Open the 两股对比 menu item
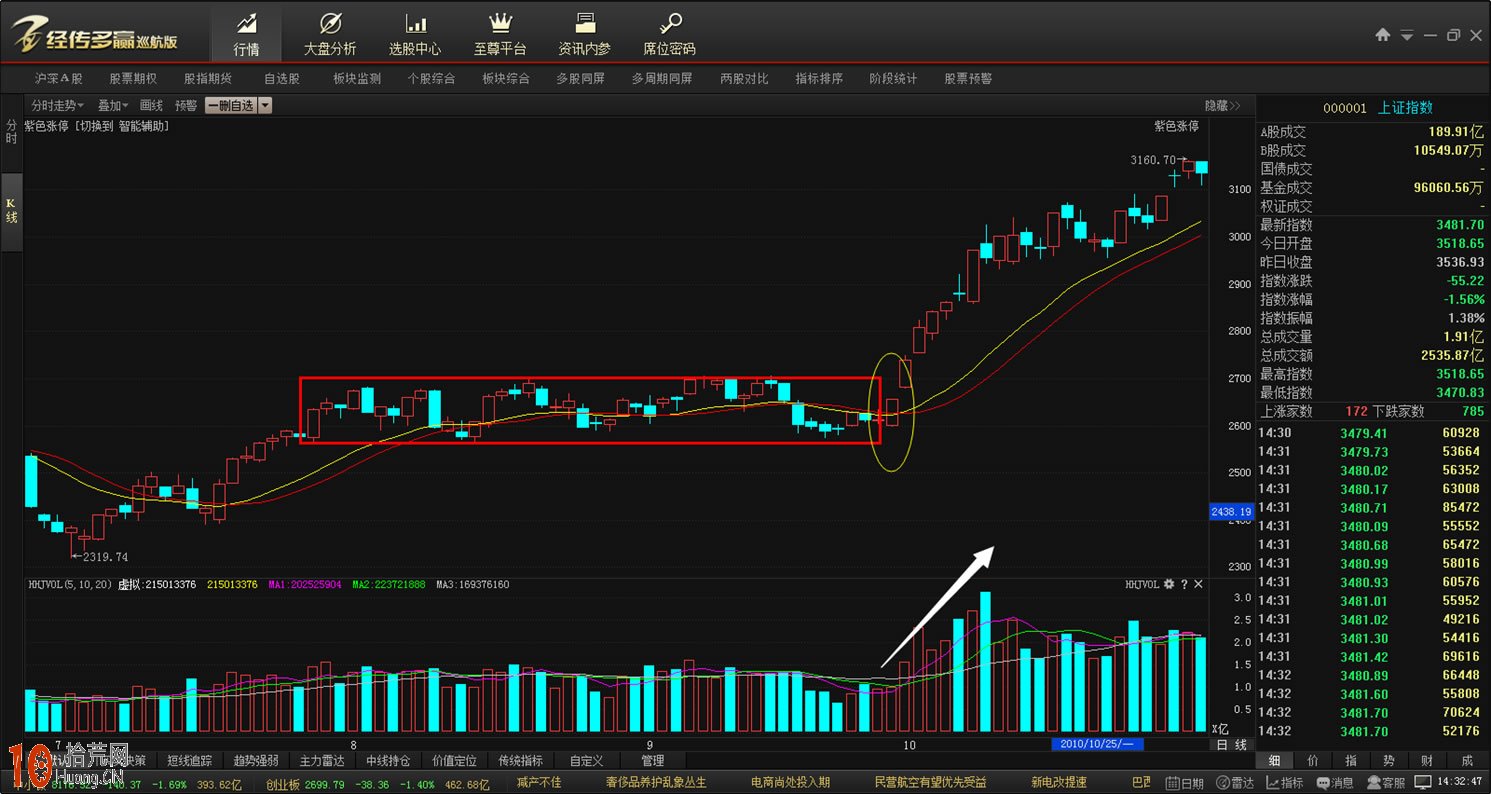The height and width of the screenshot is (794, 1491). pyautogui.click(x=745, y=78)
